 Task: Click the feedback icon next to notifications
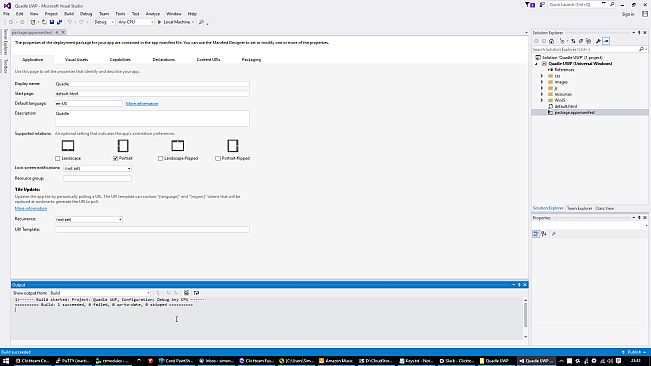click(x=542, y=5)
